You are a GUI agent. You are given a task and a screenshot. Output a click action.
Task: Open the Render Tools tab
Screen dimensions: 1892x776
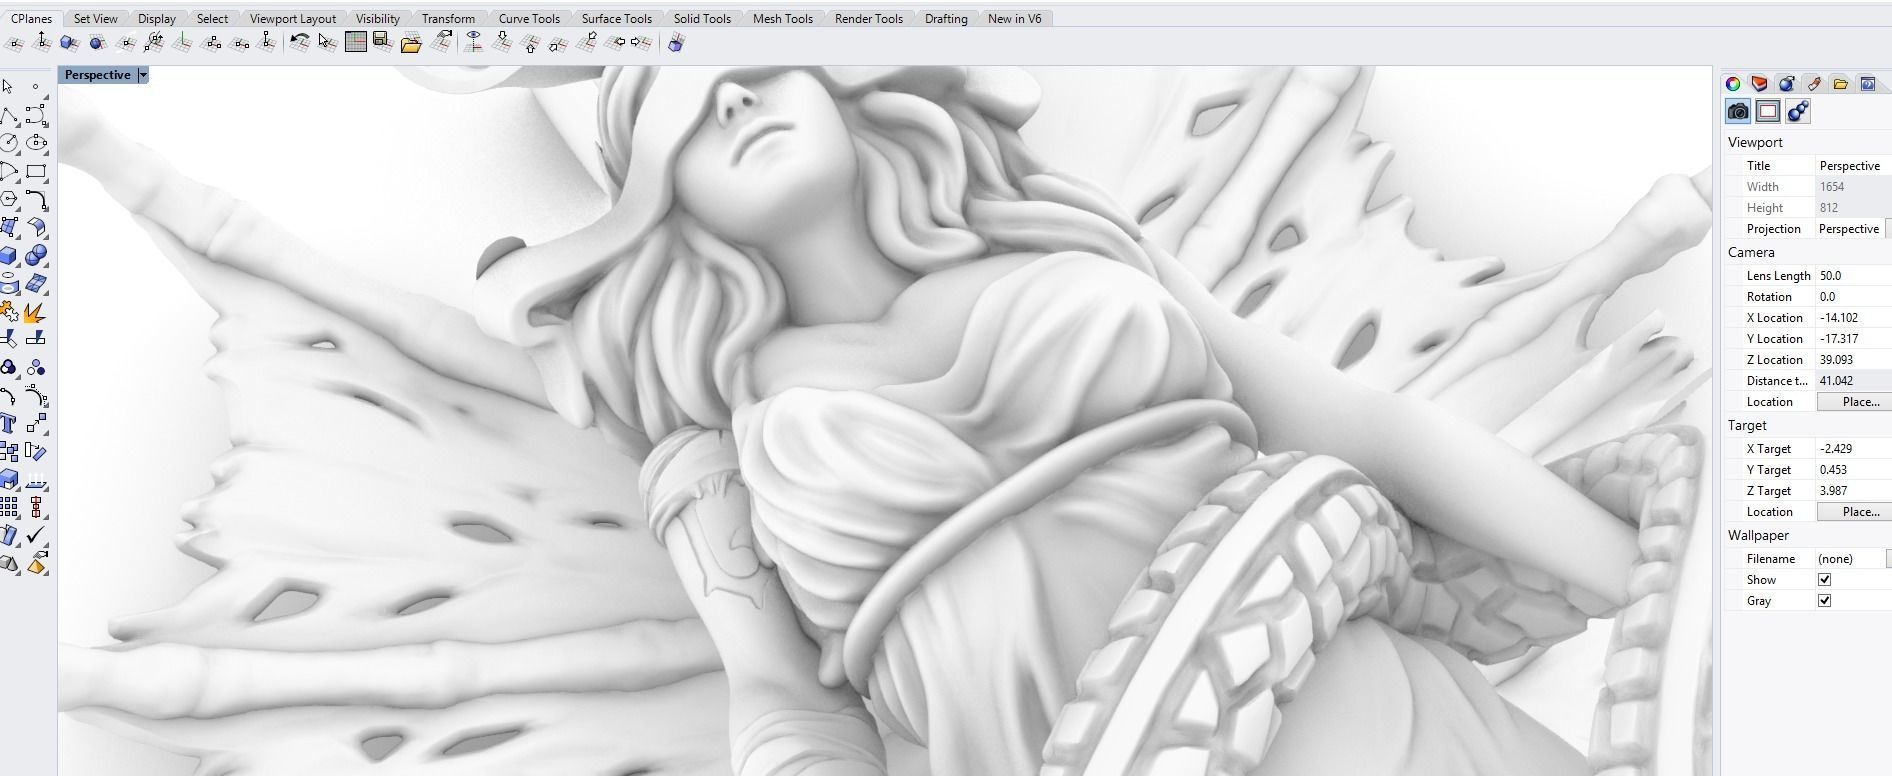(869, 18)
